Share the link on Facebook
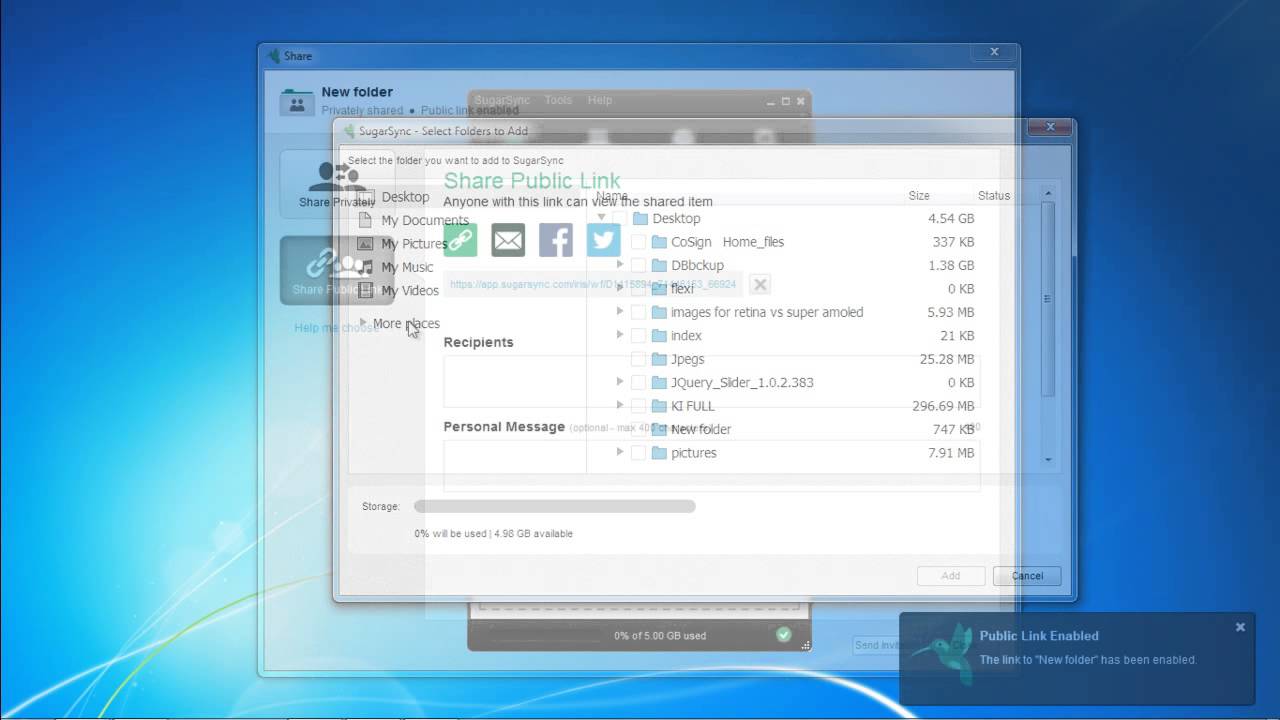 pyautogui.click(x=556, y=240)
